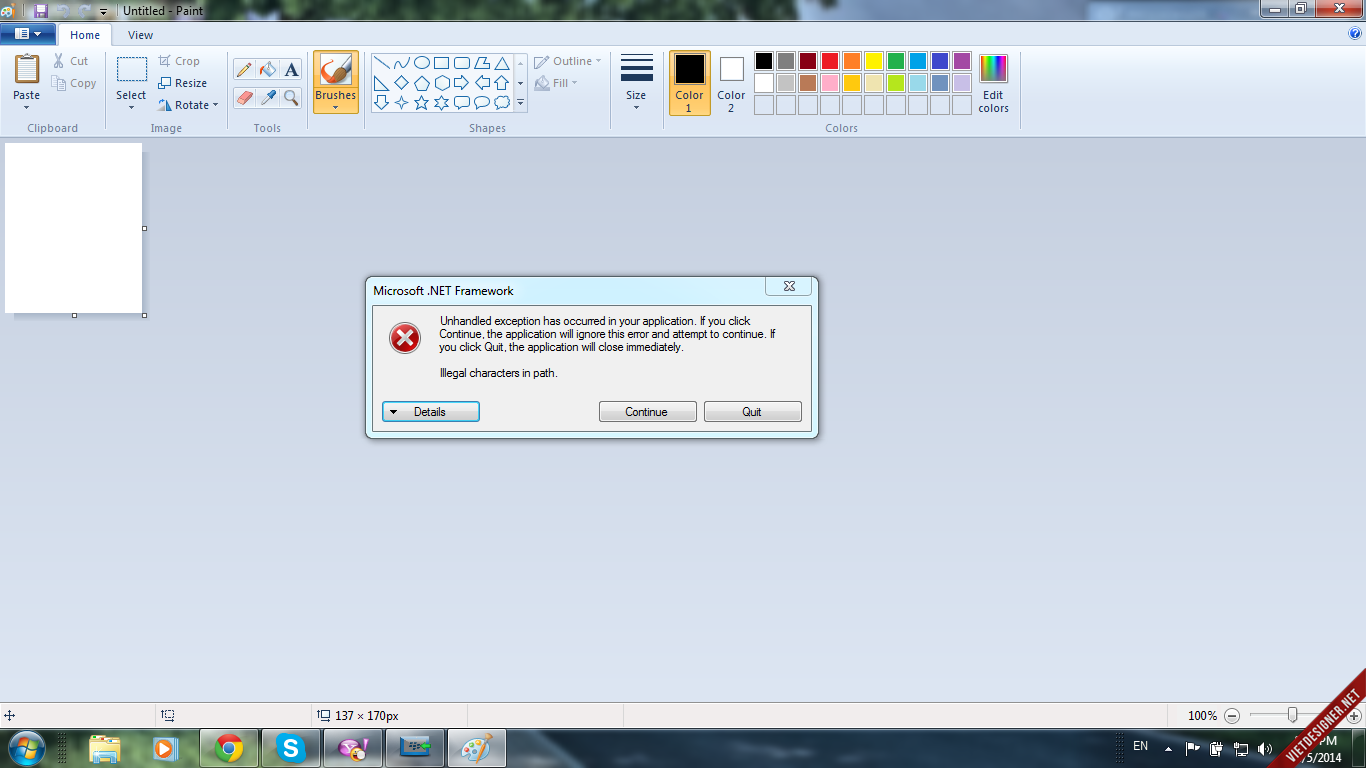Choose the Four-point star shape
Screen dimensions: 1366x768
[401, 102]
